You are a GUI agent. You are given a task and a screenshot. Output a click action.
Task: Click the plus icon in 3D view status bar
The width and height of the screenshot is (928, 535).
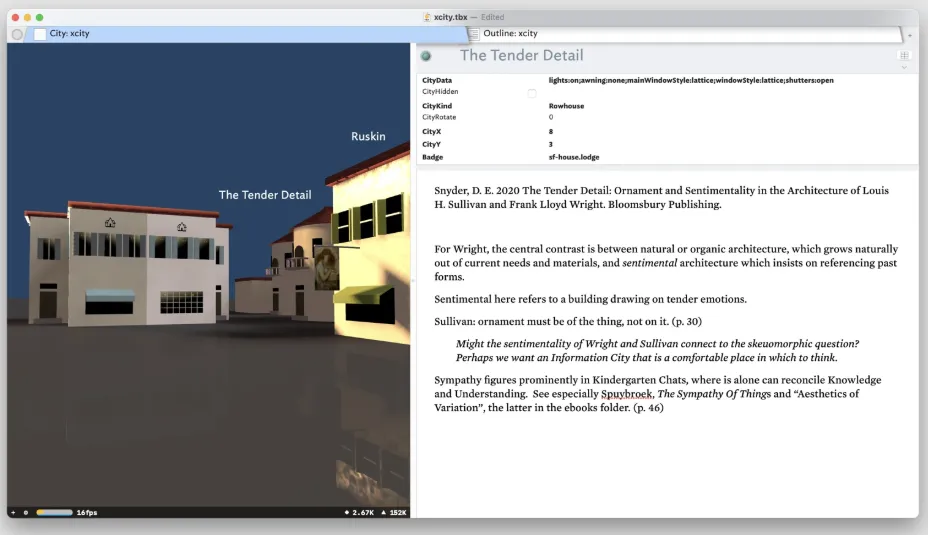13,513
